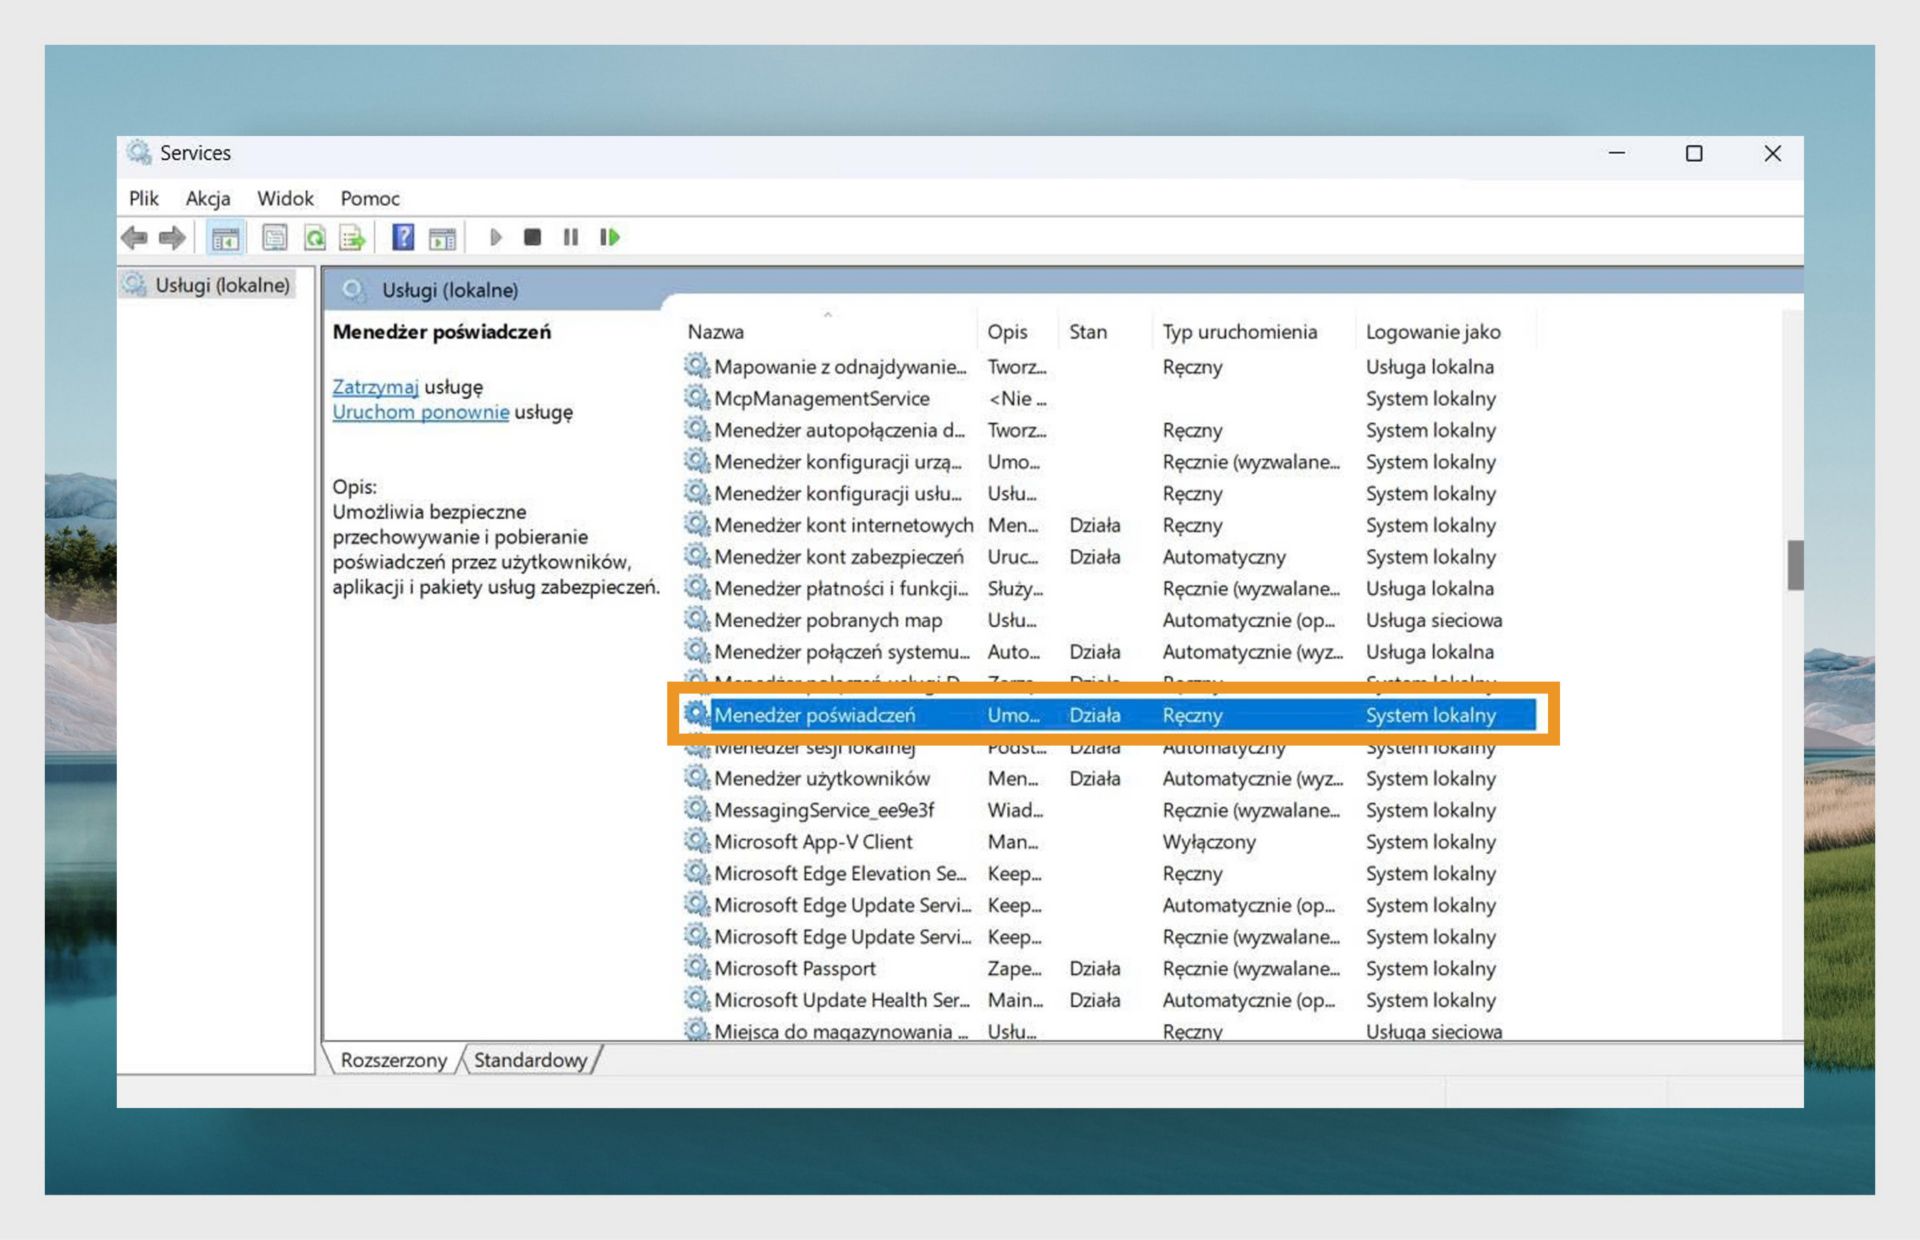Click the Back arrow in toolbar
Screen dimensions: 1920x1240
click(x=134, y=238)
